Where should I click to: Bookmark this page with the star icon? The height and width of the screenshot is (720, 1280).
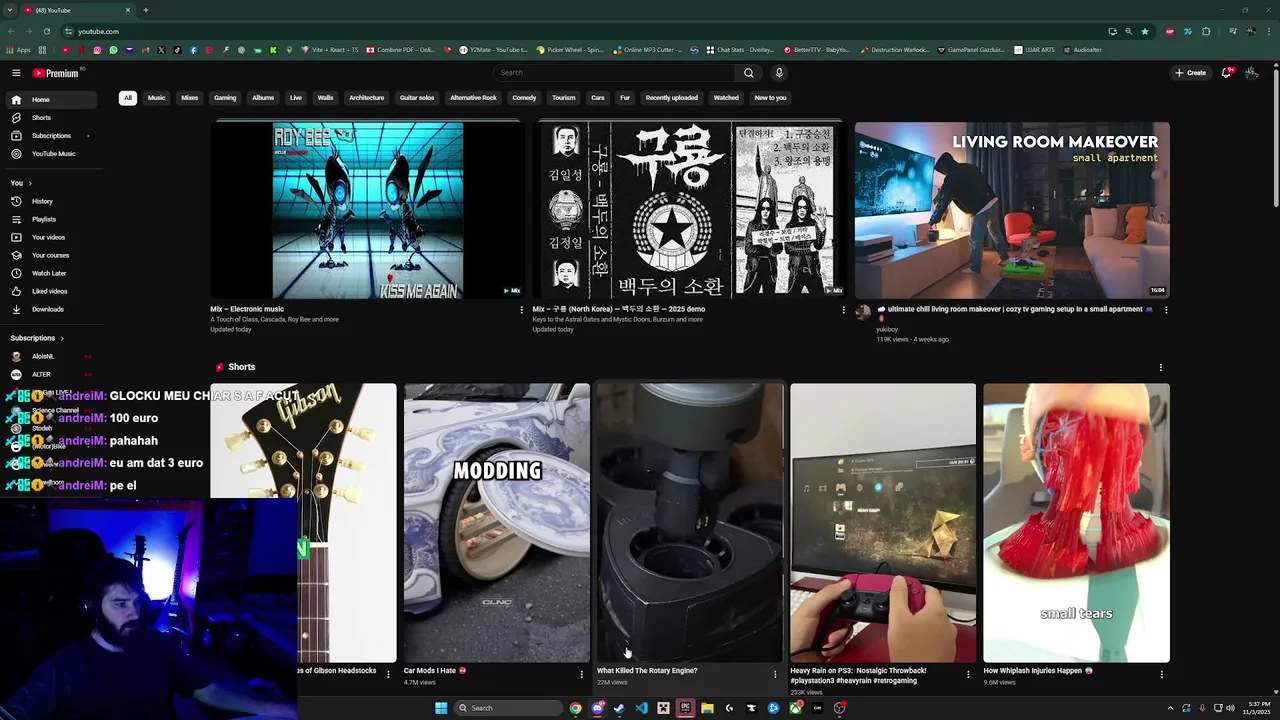[x=1145, y=31]
